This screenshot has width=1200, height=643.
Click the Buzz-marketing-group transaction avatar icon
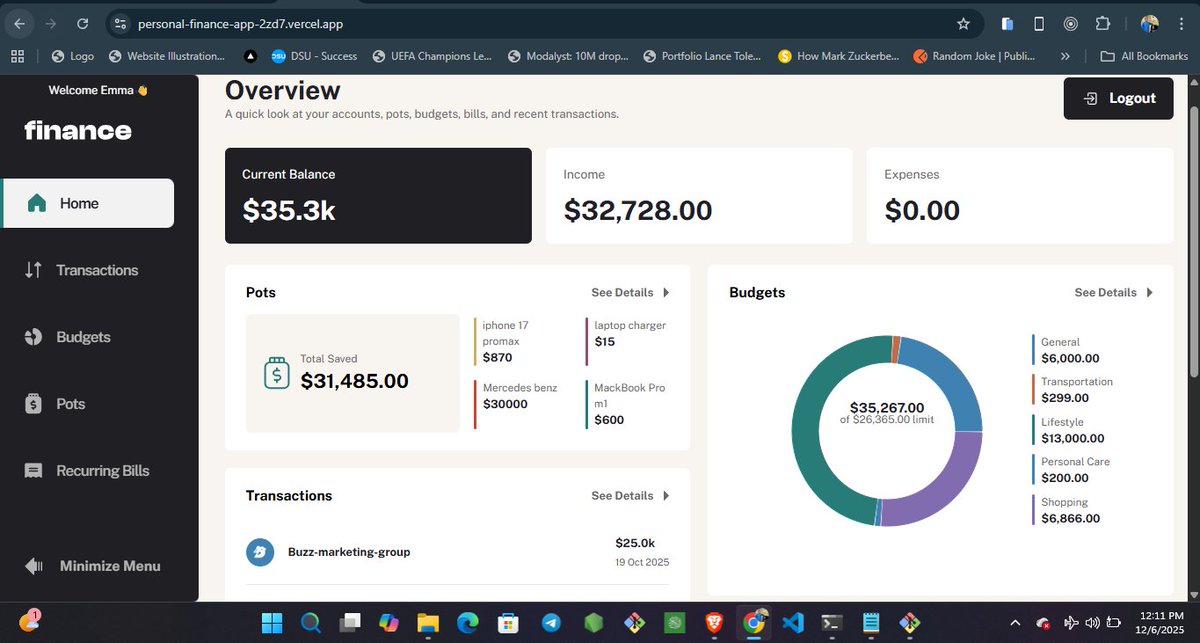(x=260, y=551)
